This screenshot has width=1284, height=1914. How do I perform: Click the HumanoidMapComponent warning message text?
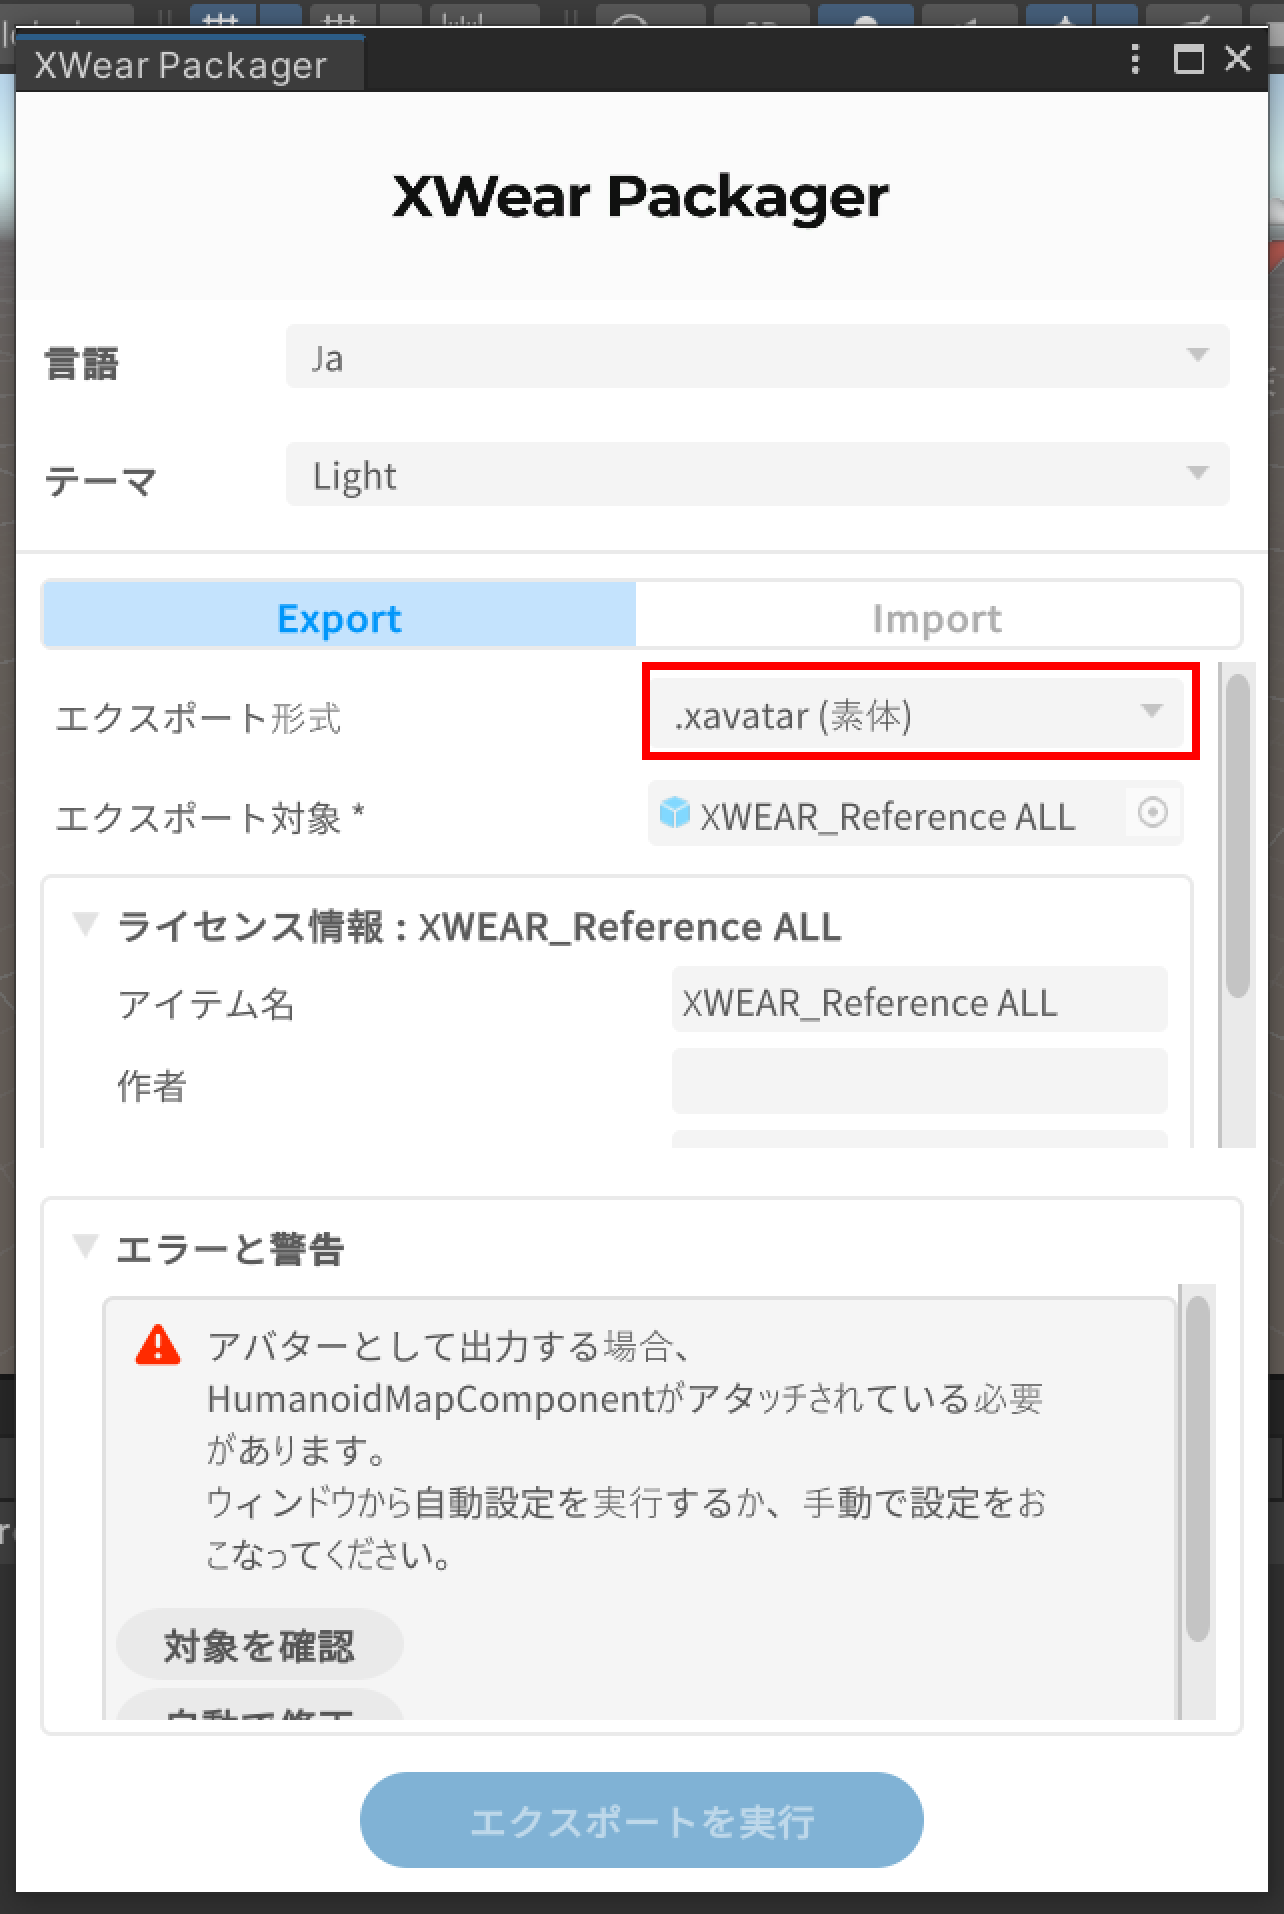[x=626, y=1450]
